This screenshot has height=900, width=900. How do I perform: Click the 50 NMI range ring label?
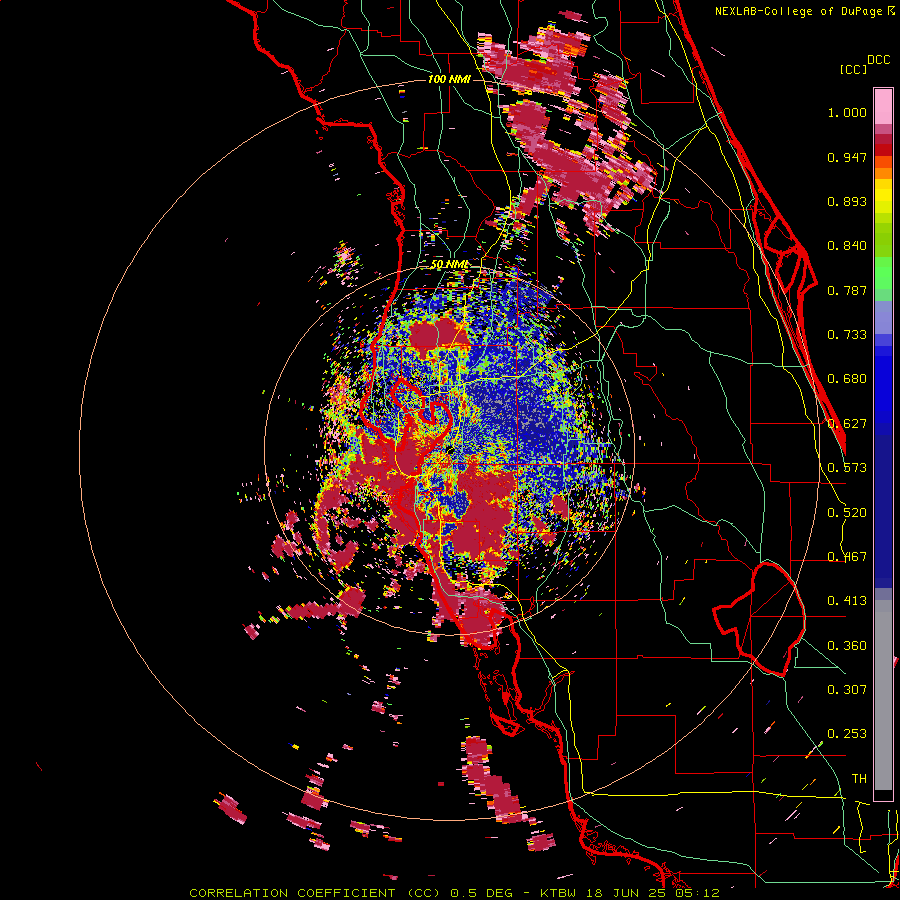(x=449, y=265)
